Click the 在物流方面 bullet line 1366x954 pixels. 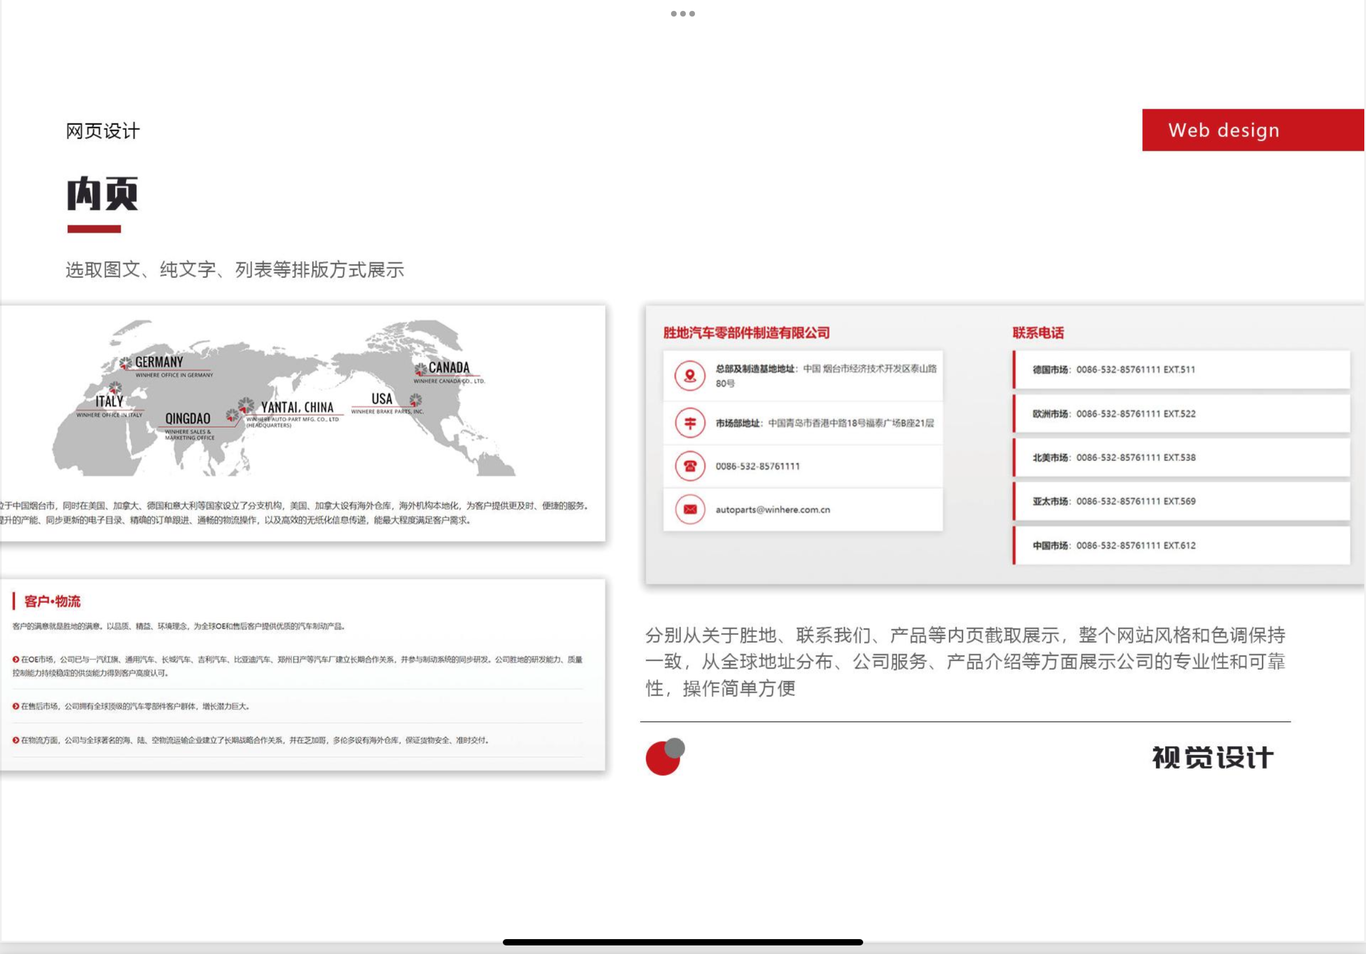pyautogui.click(x=250, y=740)
